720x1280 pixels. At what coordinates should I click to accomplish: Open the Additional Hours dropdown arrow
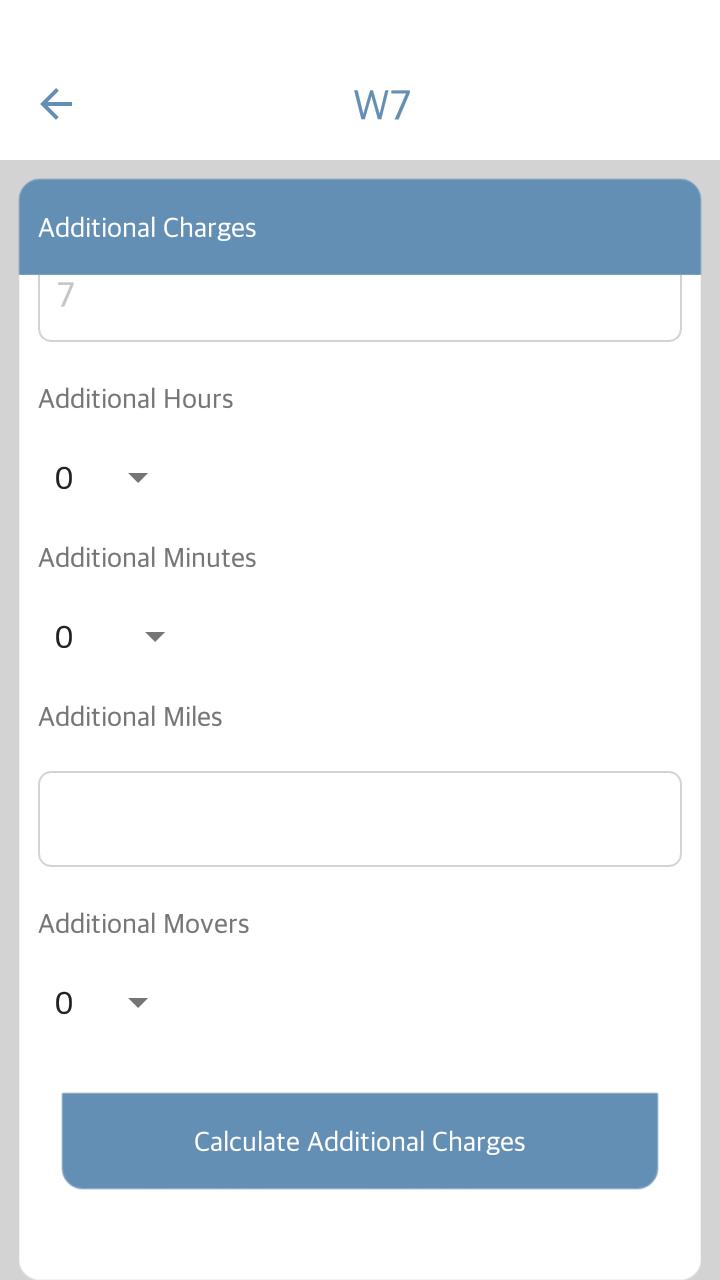click(138, 478)
